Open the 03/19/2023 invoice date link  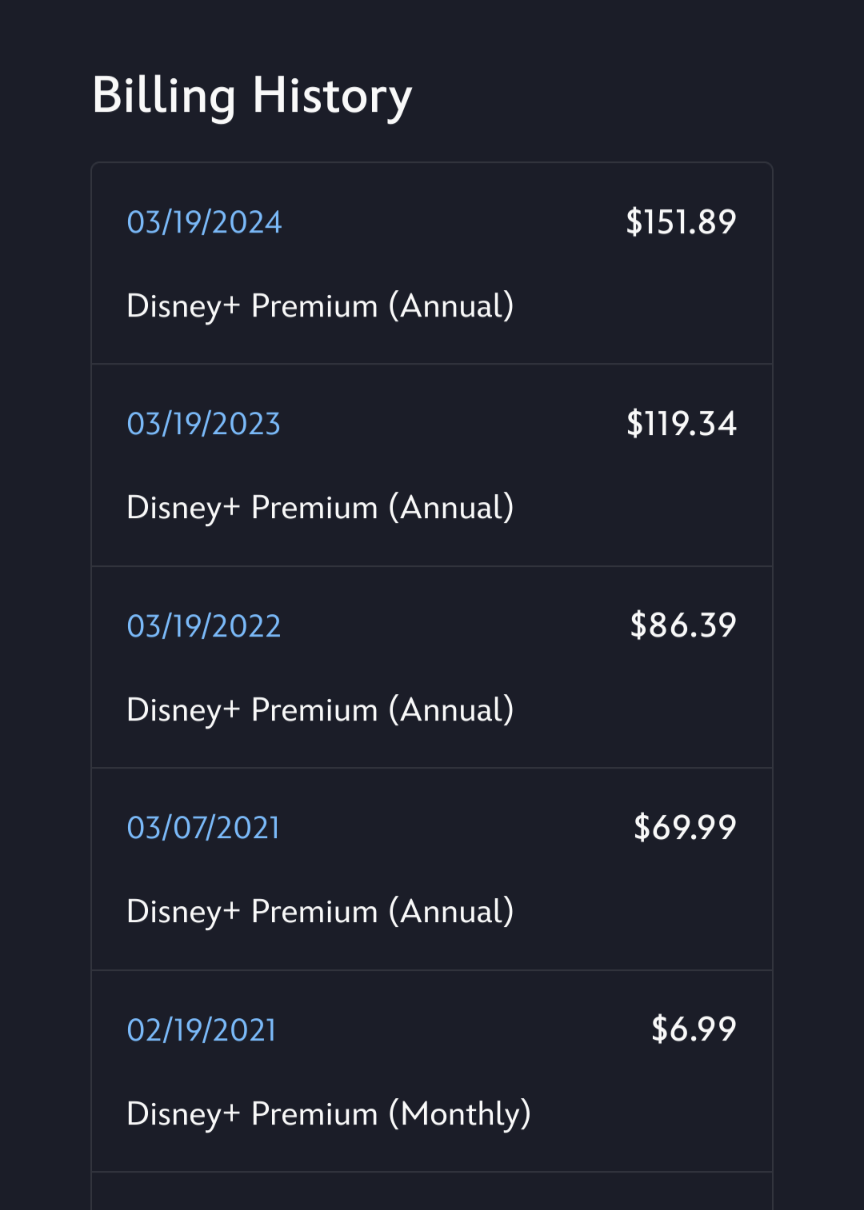point(203,424)
